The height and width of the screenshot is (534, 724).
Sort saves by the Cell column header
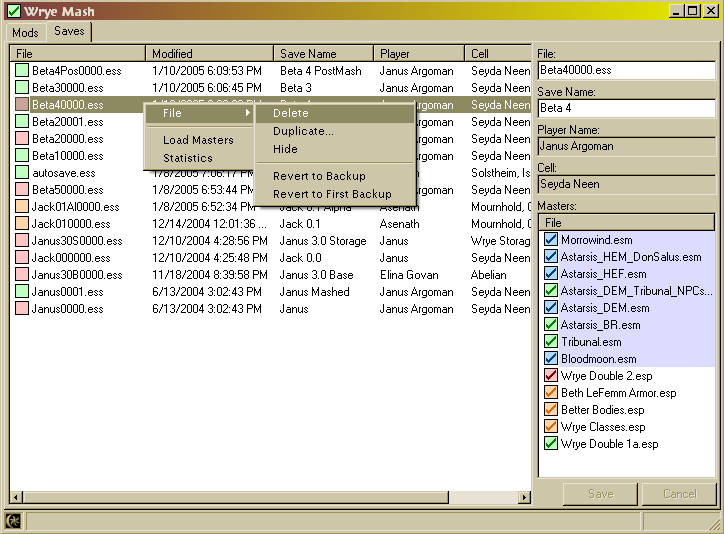498,54
